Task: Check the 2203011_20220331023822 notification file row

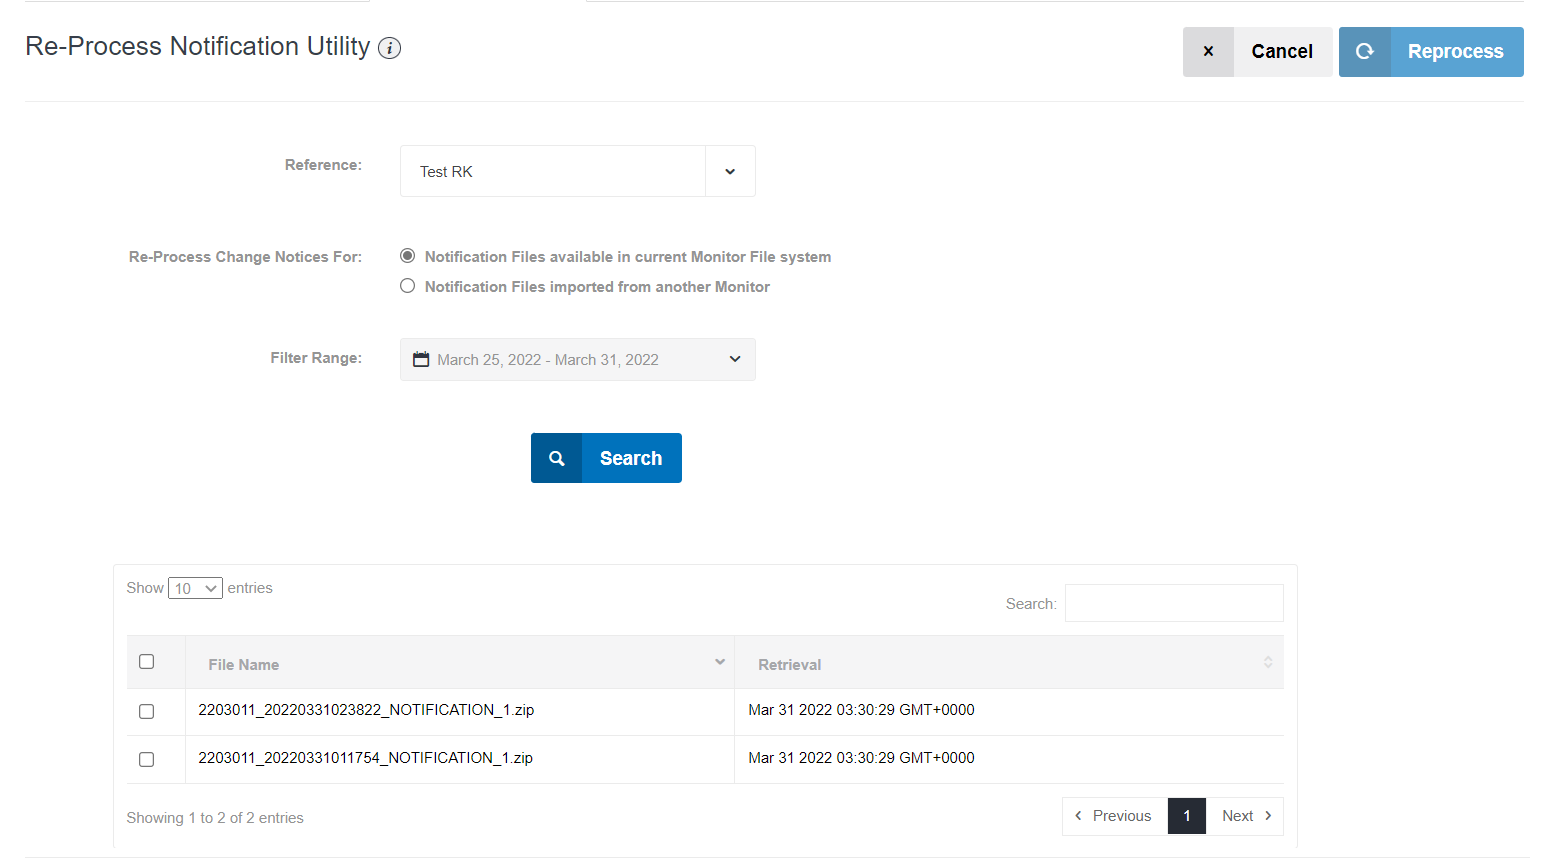Action: [x=146, y=711]
